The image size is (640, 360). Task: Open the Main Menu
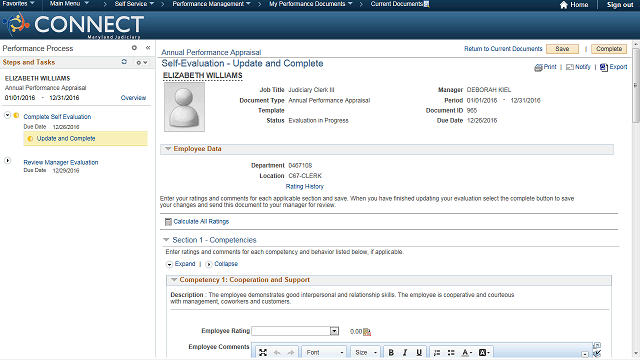click(69, 4)
